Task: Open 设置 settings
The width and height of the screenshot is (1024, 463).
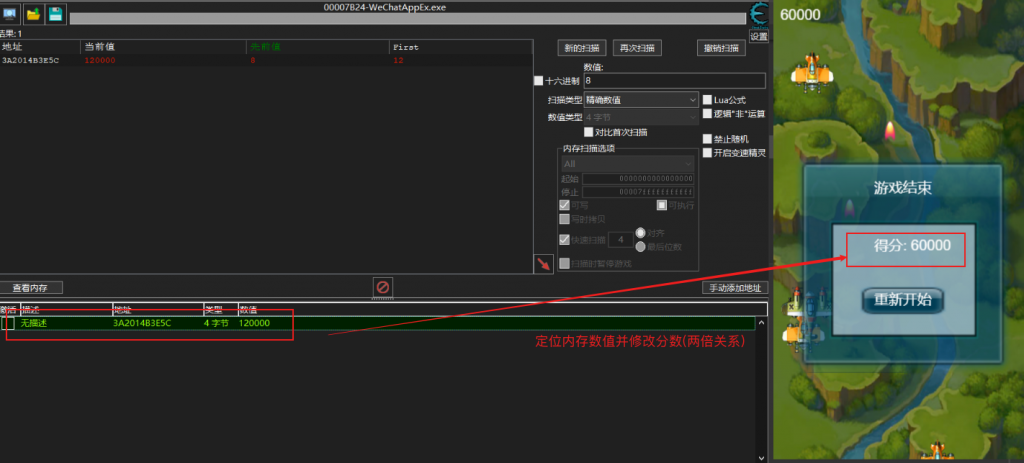Action: [x=758, y=37]
